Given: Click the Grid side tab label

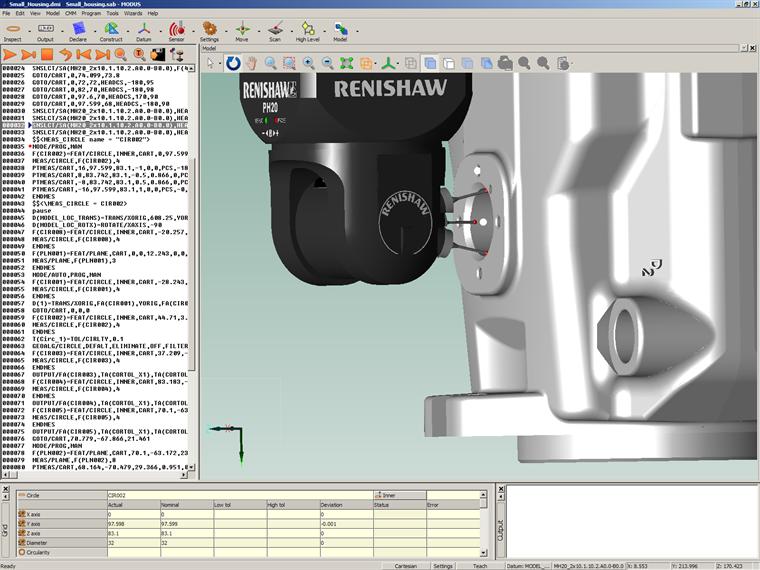Looking at the screenshot, I should click(x=5, y=529).
